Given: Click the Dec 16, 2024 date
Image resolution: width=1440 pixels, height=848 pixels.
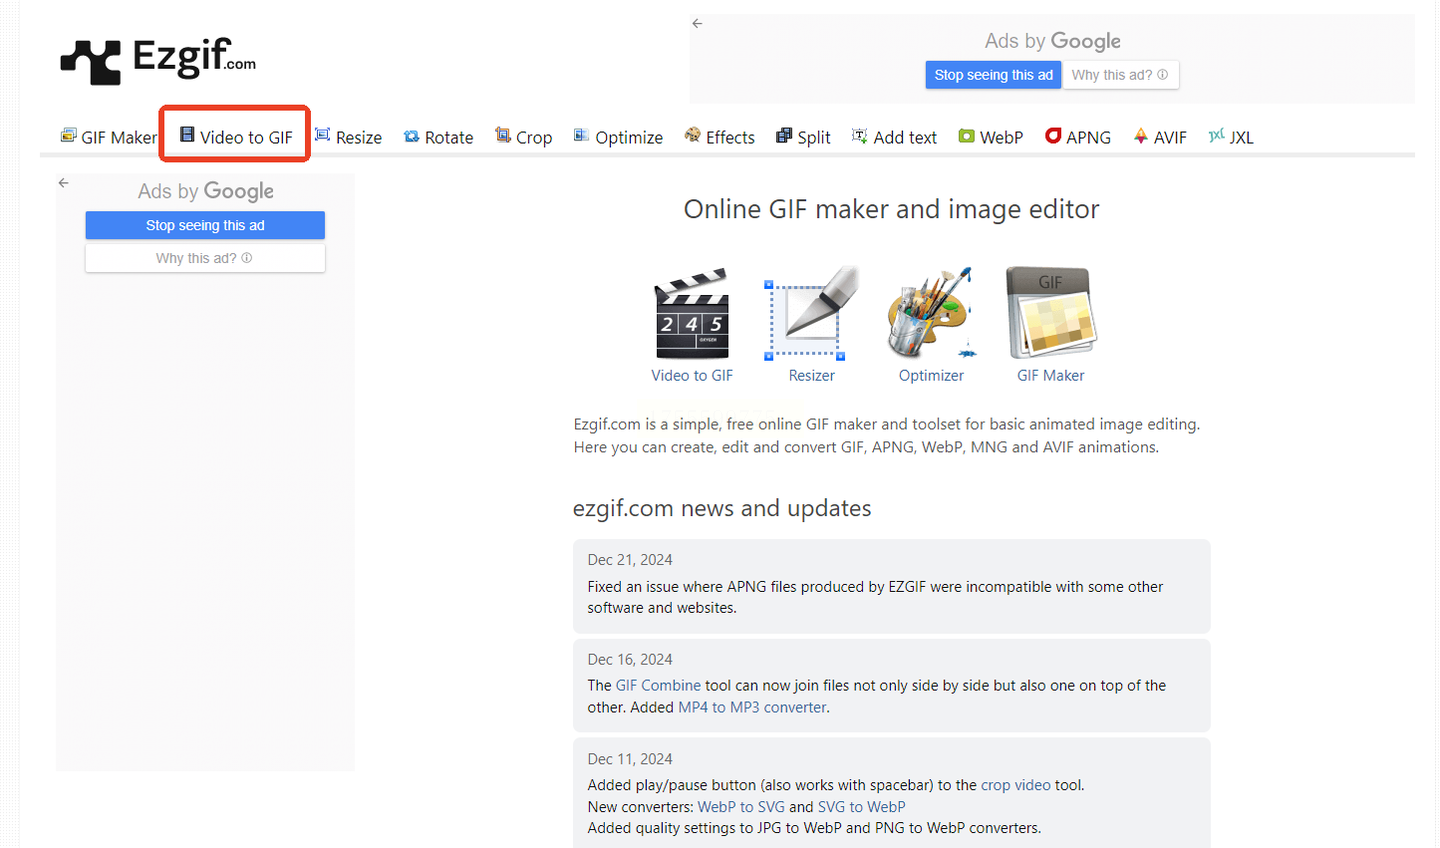Looking at the screenshot, I should pyautogui.click(x=630, y=660).
